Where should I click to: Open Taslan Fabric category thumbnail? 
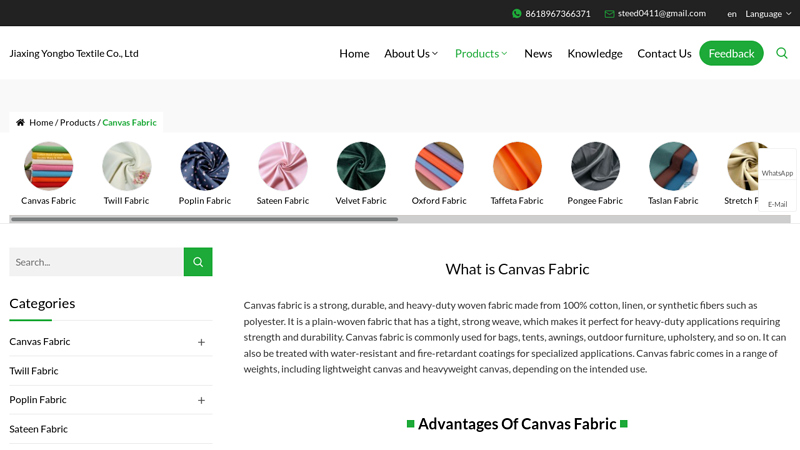[673, 166]
